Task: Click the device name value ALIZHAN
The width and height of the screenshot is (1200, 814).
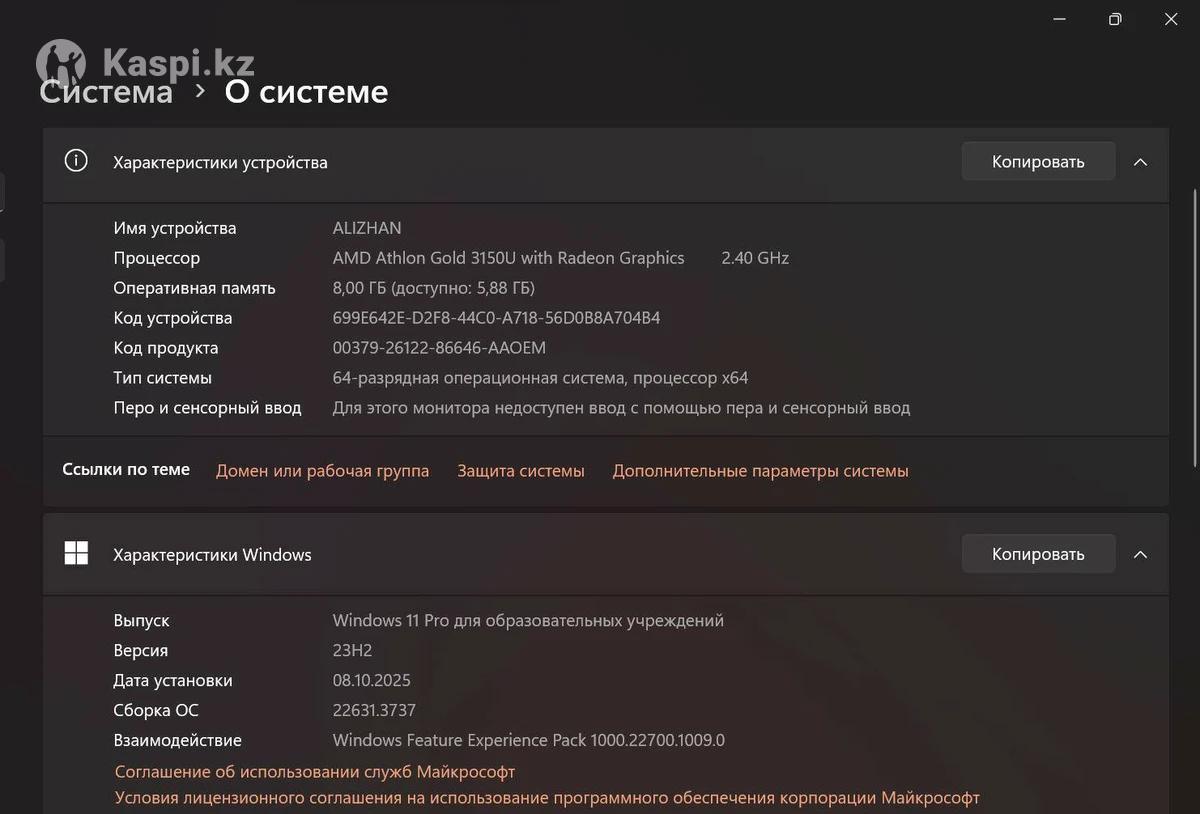Action: [x=367, y=228]
